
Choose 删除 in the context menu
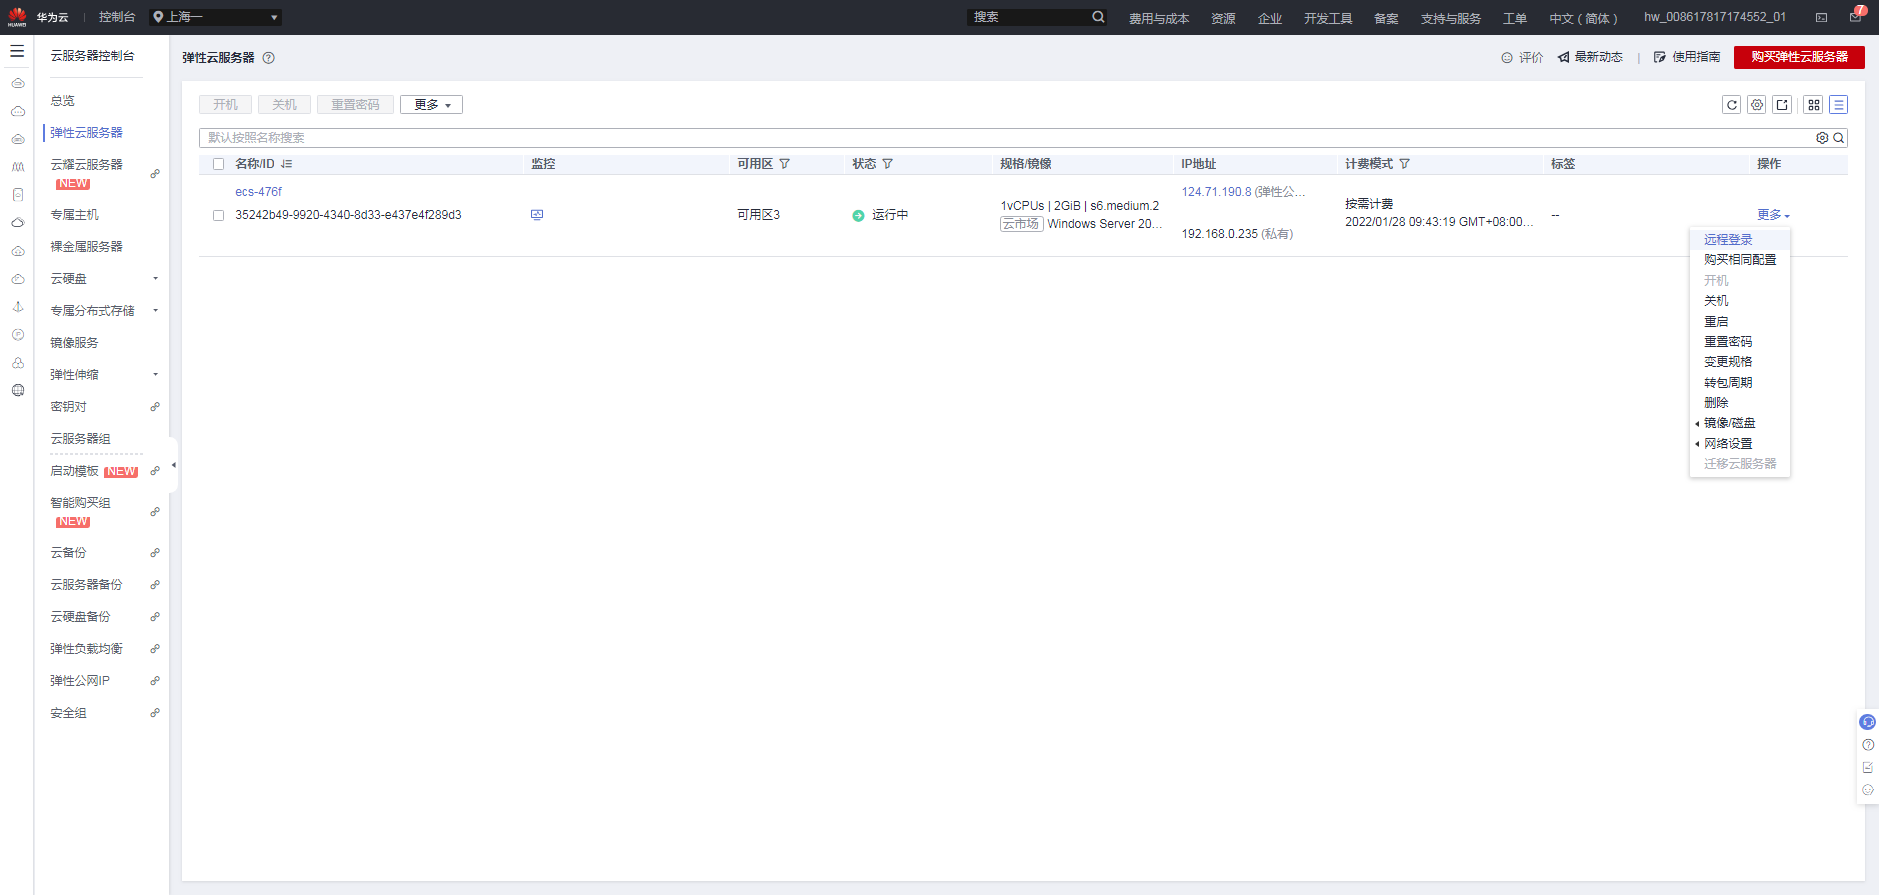click(1716, 403)
